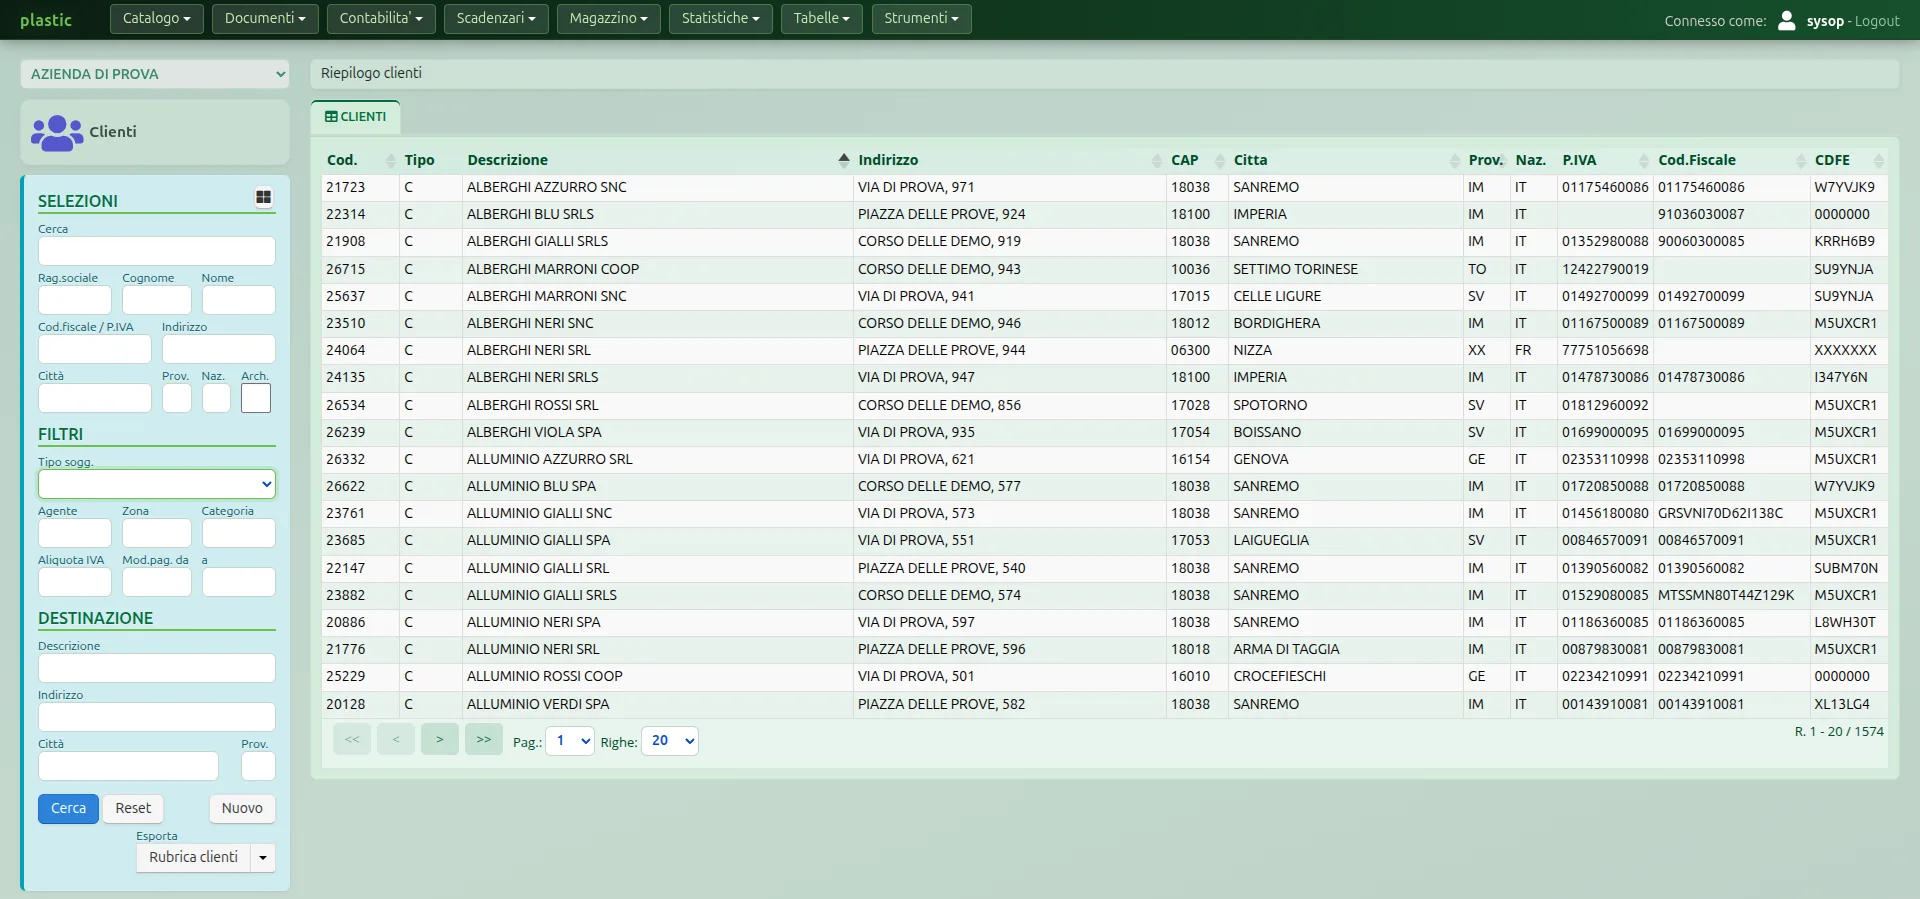Image resolution: width=1920 pixels, height=899 pixels.
Task: Open the Tipo sogg. dropdown
Action: point(157,484)
